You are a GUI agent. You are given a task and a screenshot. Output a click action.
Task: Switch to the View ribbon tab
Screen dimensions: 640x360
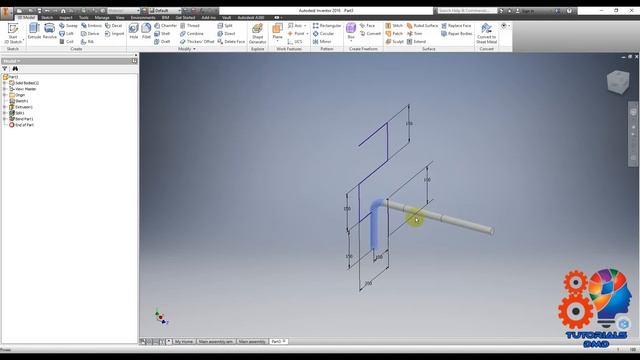120,18
